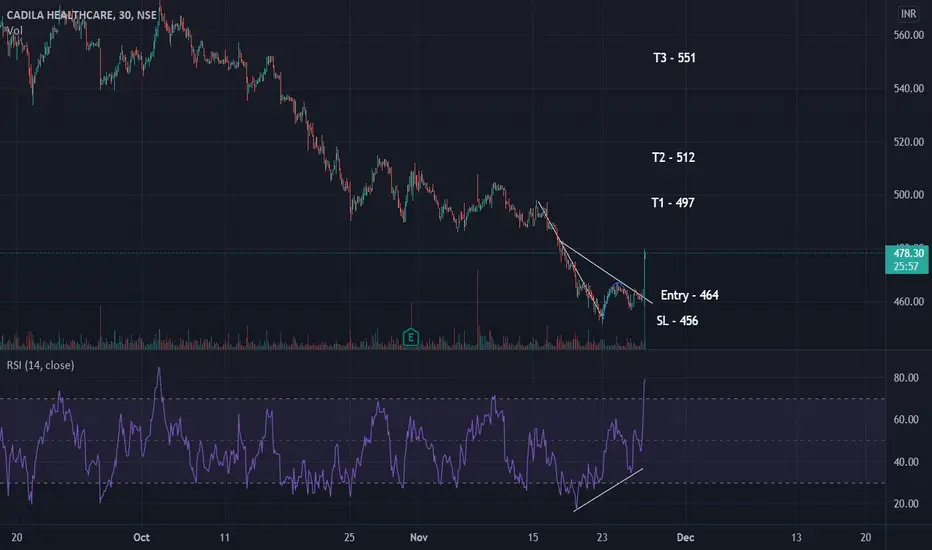Click the '25' date label on time axis

pos(350,538)
